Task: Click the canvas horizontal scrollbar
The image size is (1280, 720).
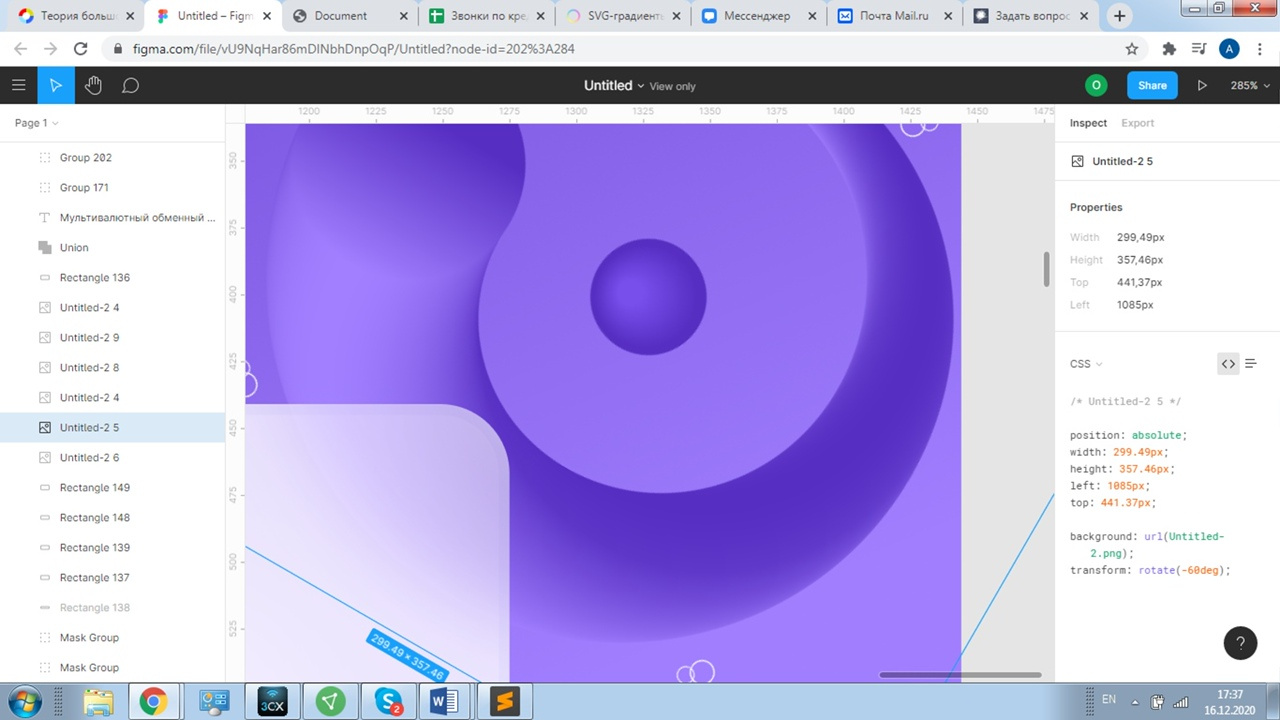Action: tap(960, 675)
